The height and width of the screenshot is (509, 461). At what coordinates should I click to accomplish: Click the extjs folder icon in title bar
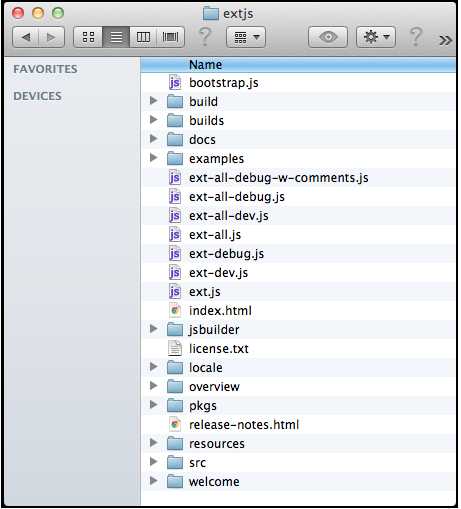[x=211, y=14]
